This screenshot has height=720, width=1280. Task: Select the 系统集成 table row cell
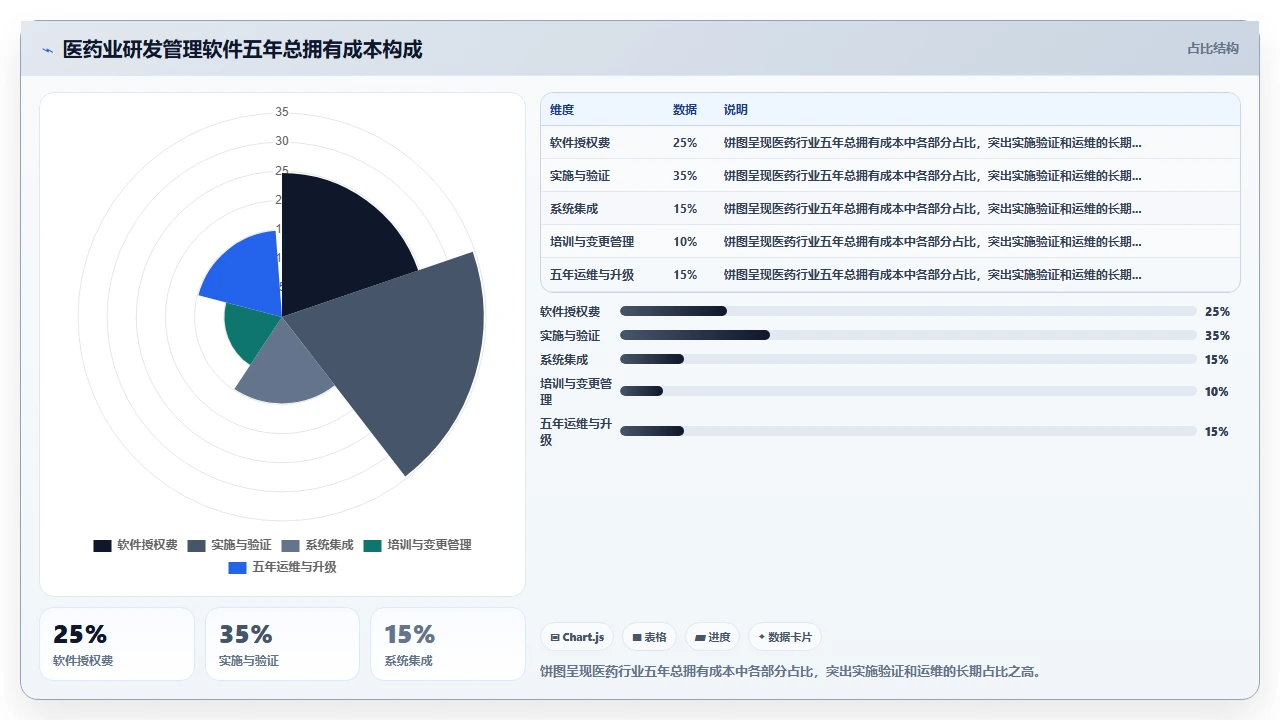click(574, 209)
